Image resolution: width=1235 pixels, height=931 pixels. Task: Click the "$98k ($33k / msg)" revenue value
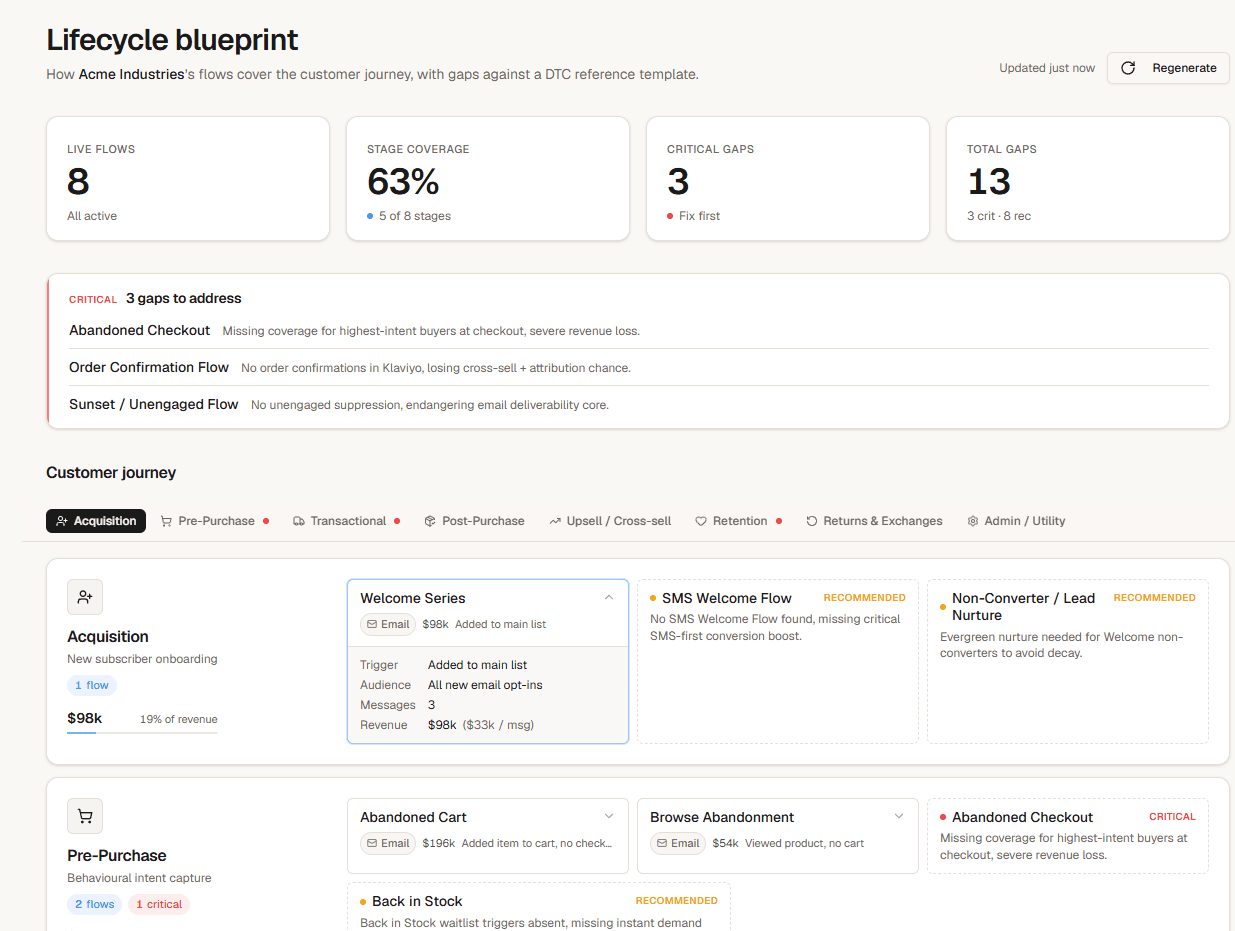pos(481,725)
